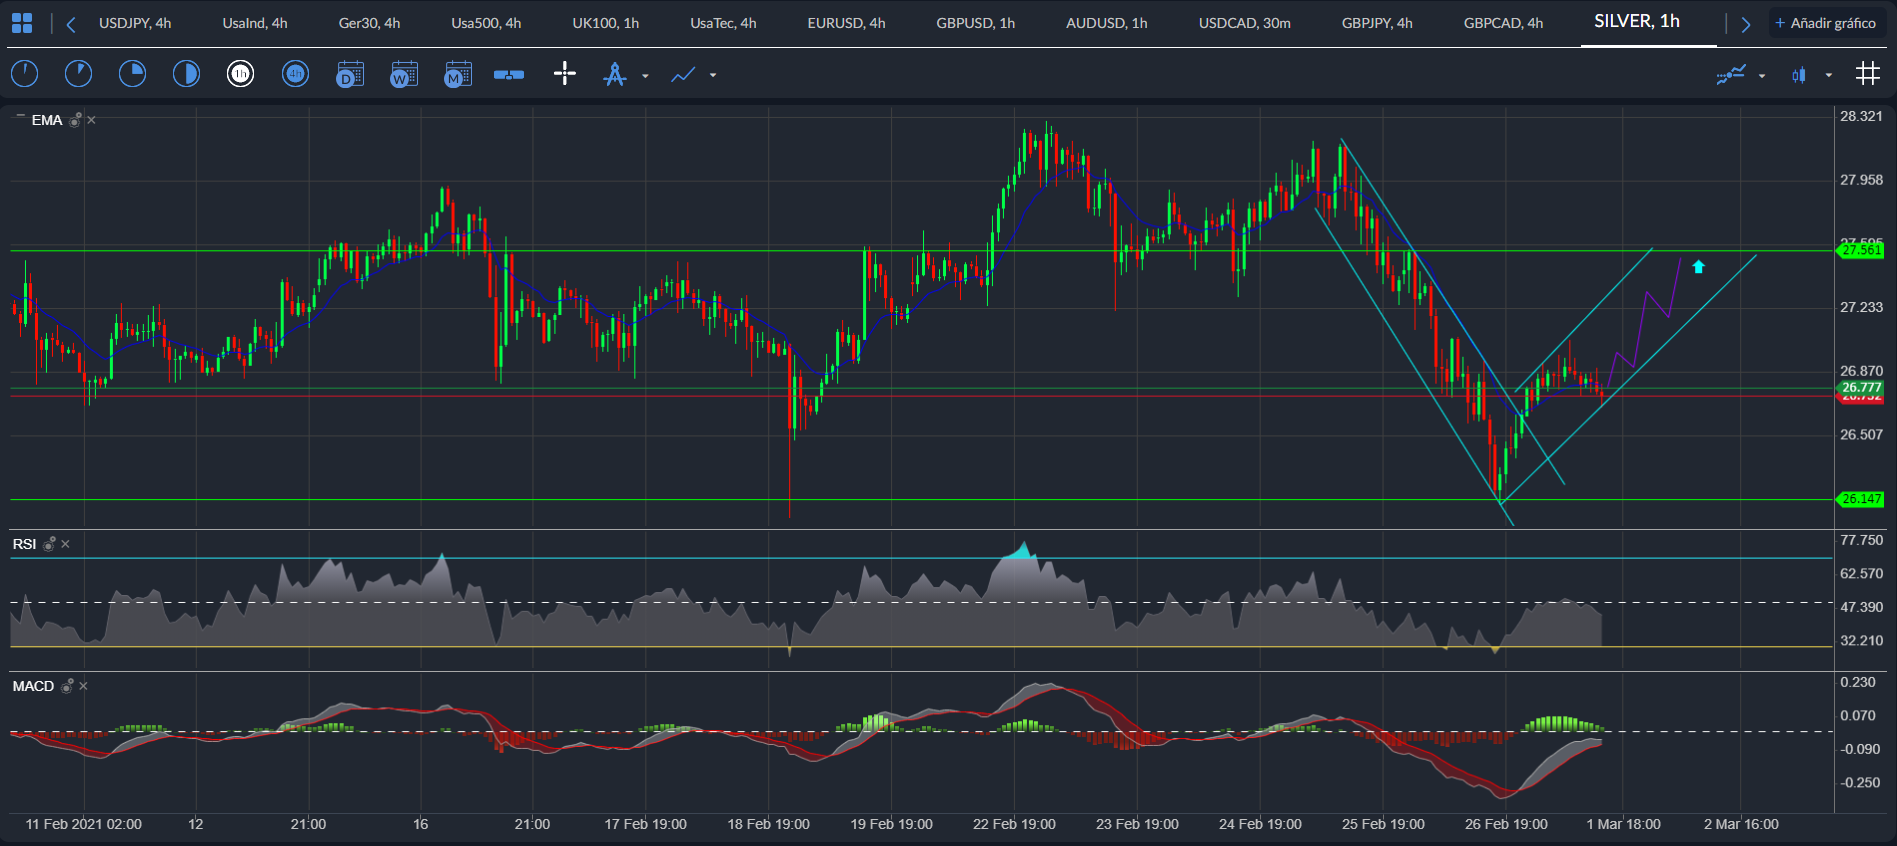Viewport: 1897px width, 846px height.
Task: Expand the drawing tools dropdown arrow
Action: pyautogui.click(x=645, y=76)
